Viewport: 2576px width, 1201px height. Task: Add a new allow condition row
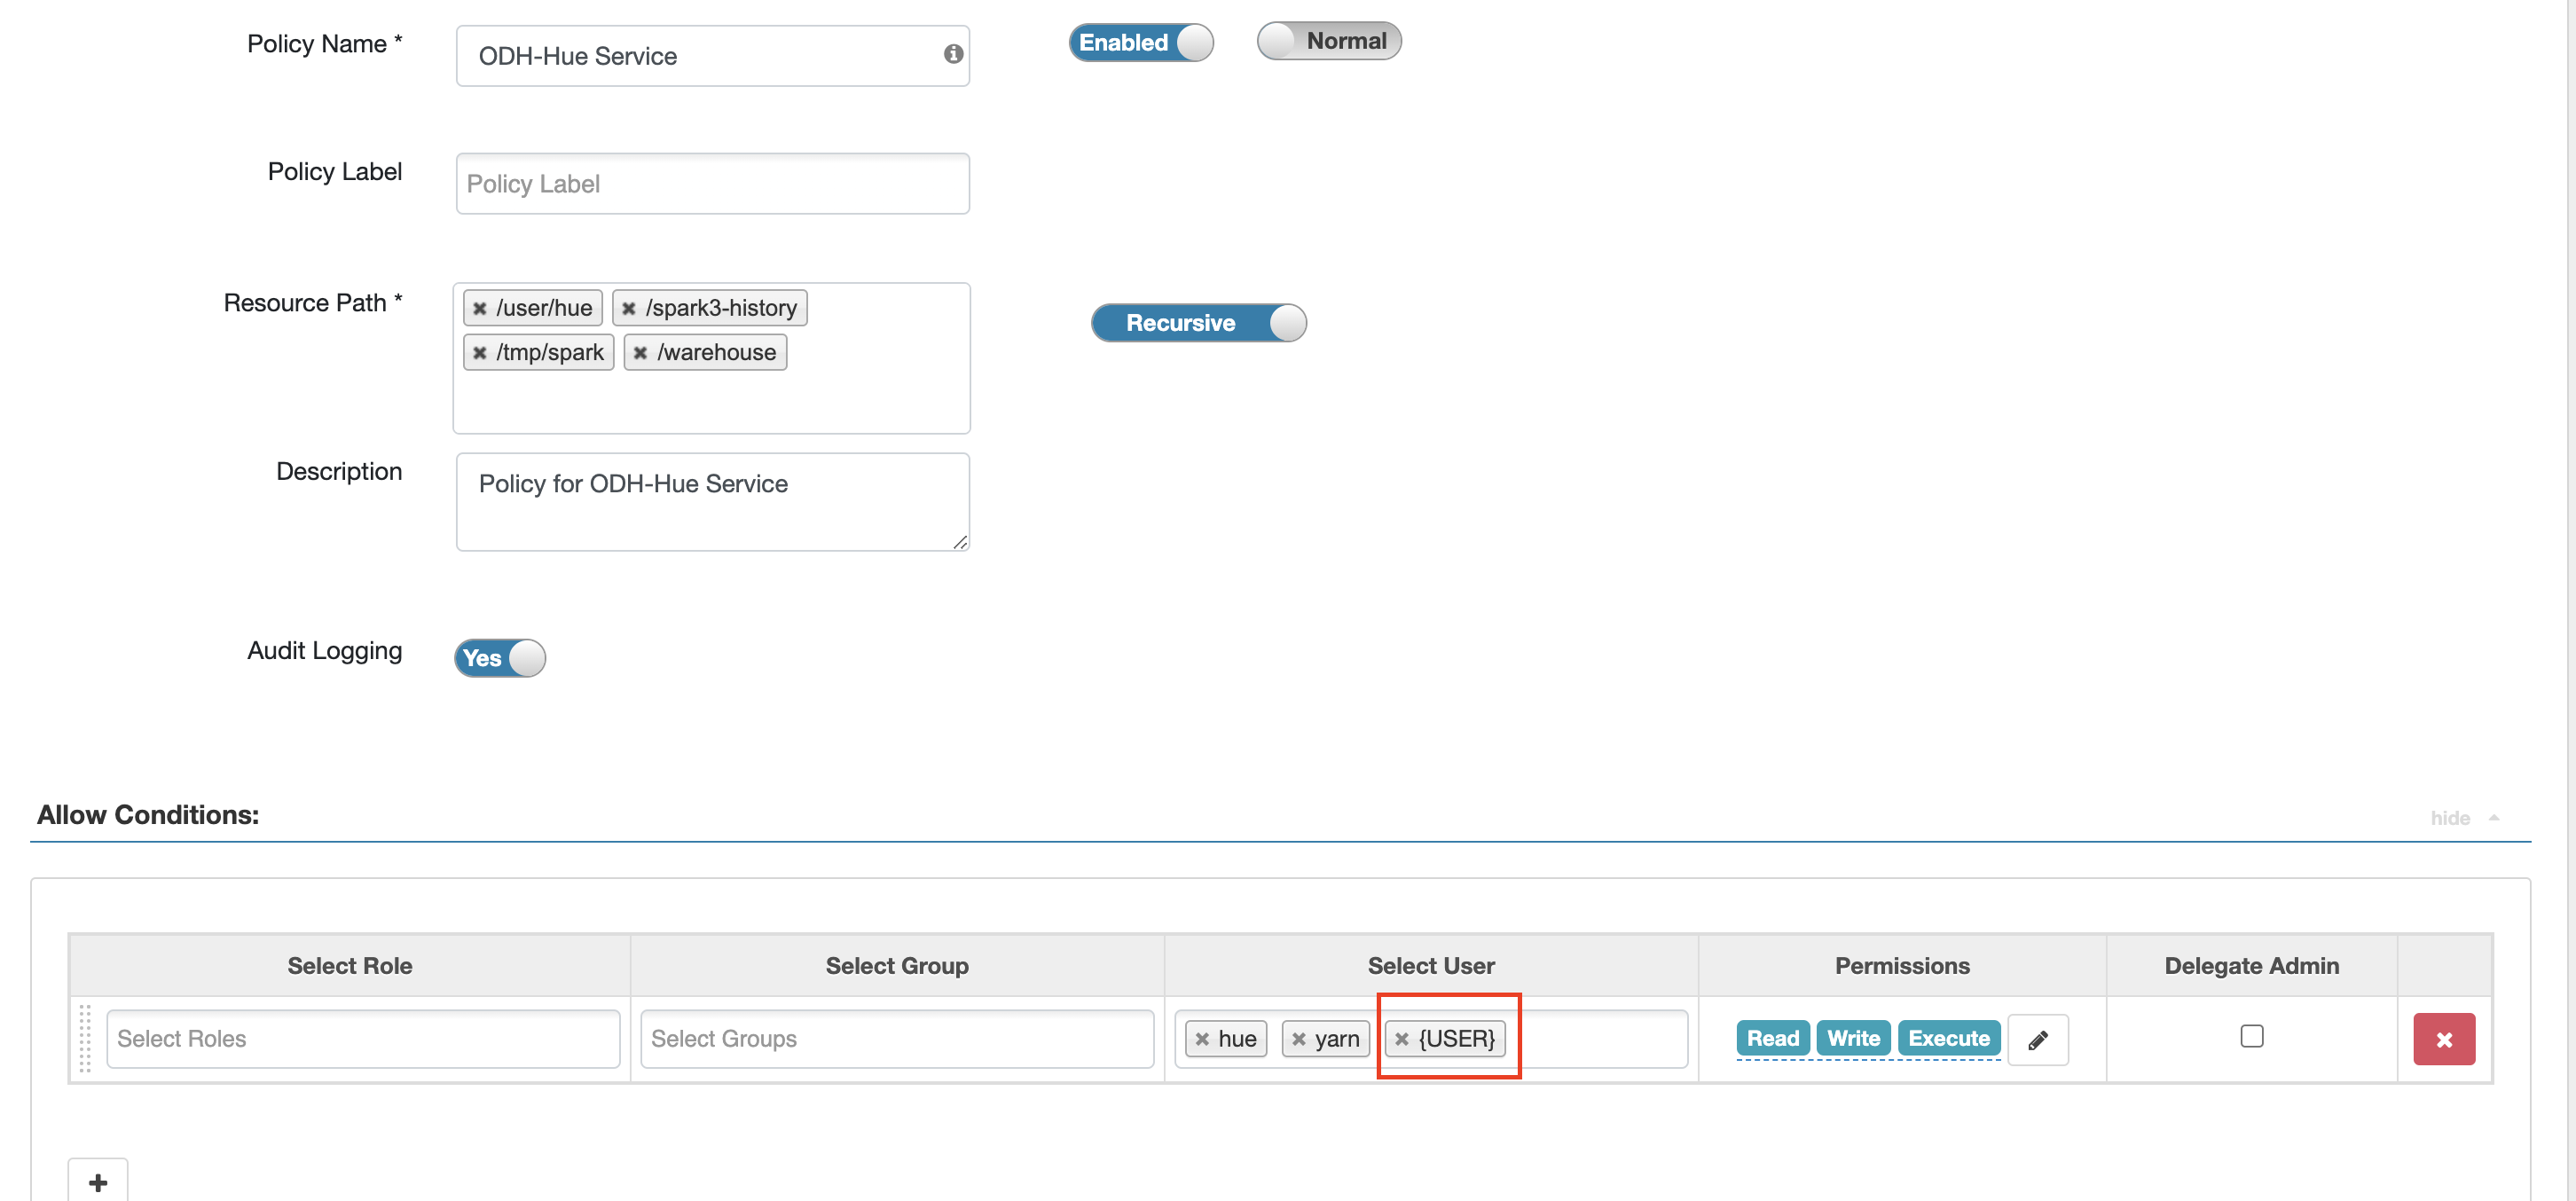pos(98,1182)
